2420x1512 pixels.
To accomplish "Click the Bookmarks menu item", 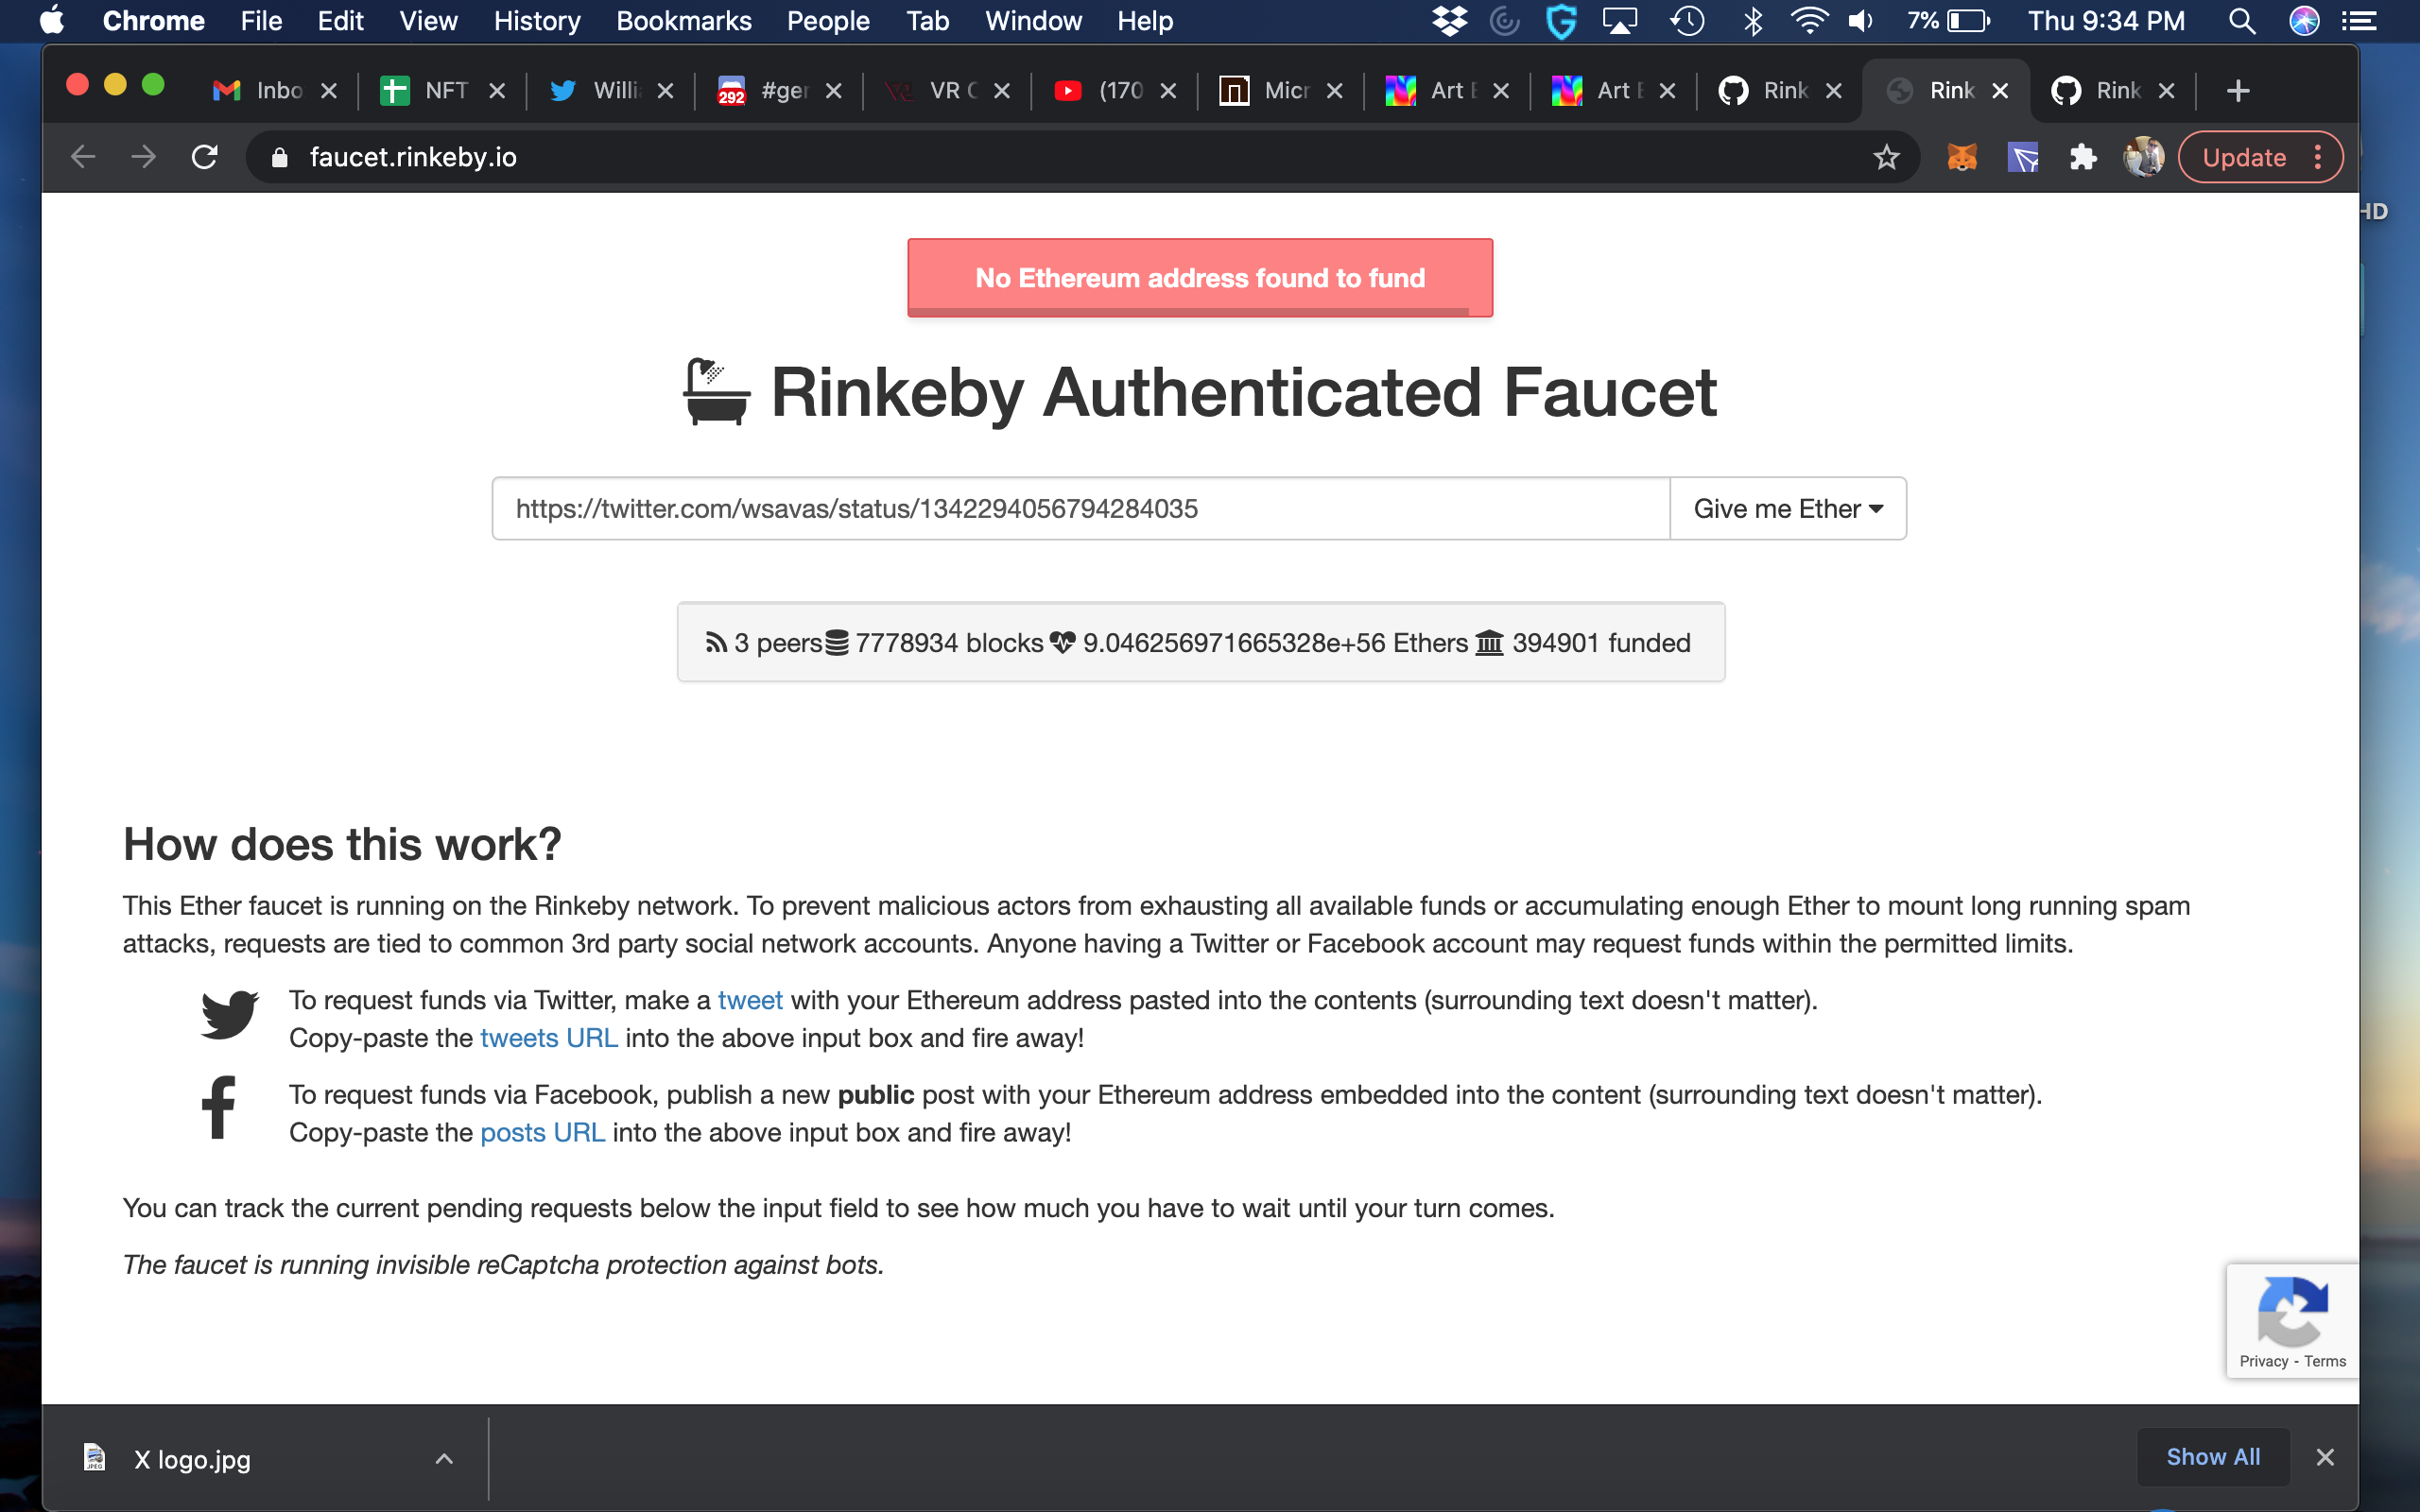I will [x=683, y=21].
